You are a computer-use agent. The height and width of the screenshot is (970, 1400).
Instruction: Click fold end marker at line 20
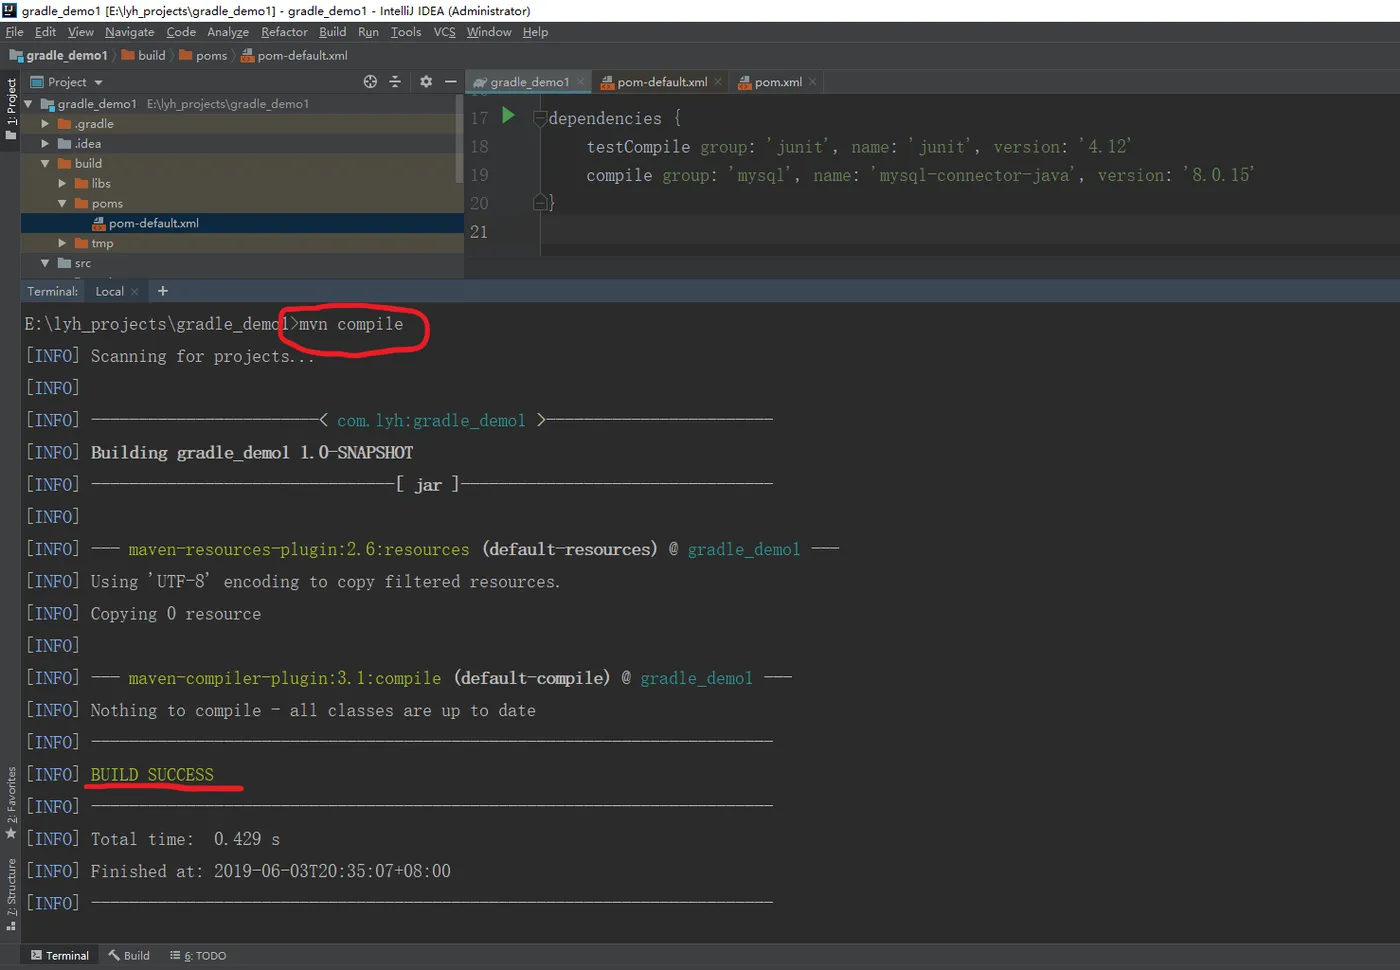coord(540,203)
